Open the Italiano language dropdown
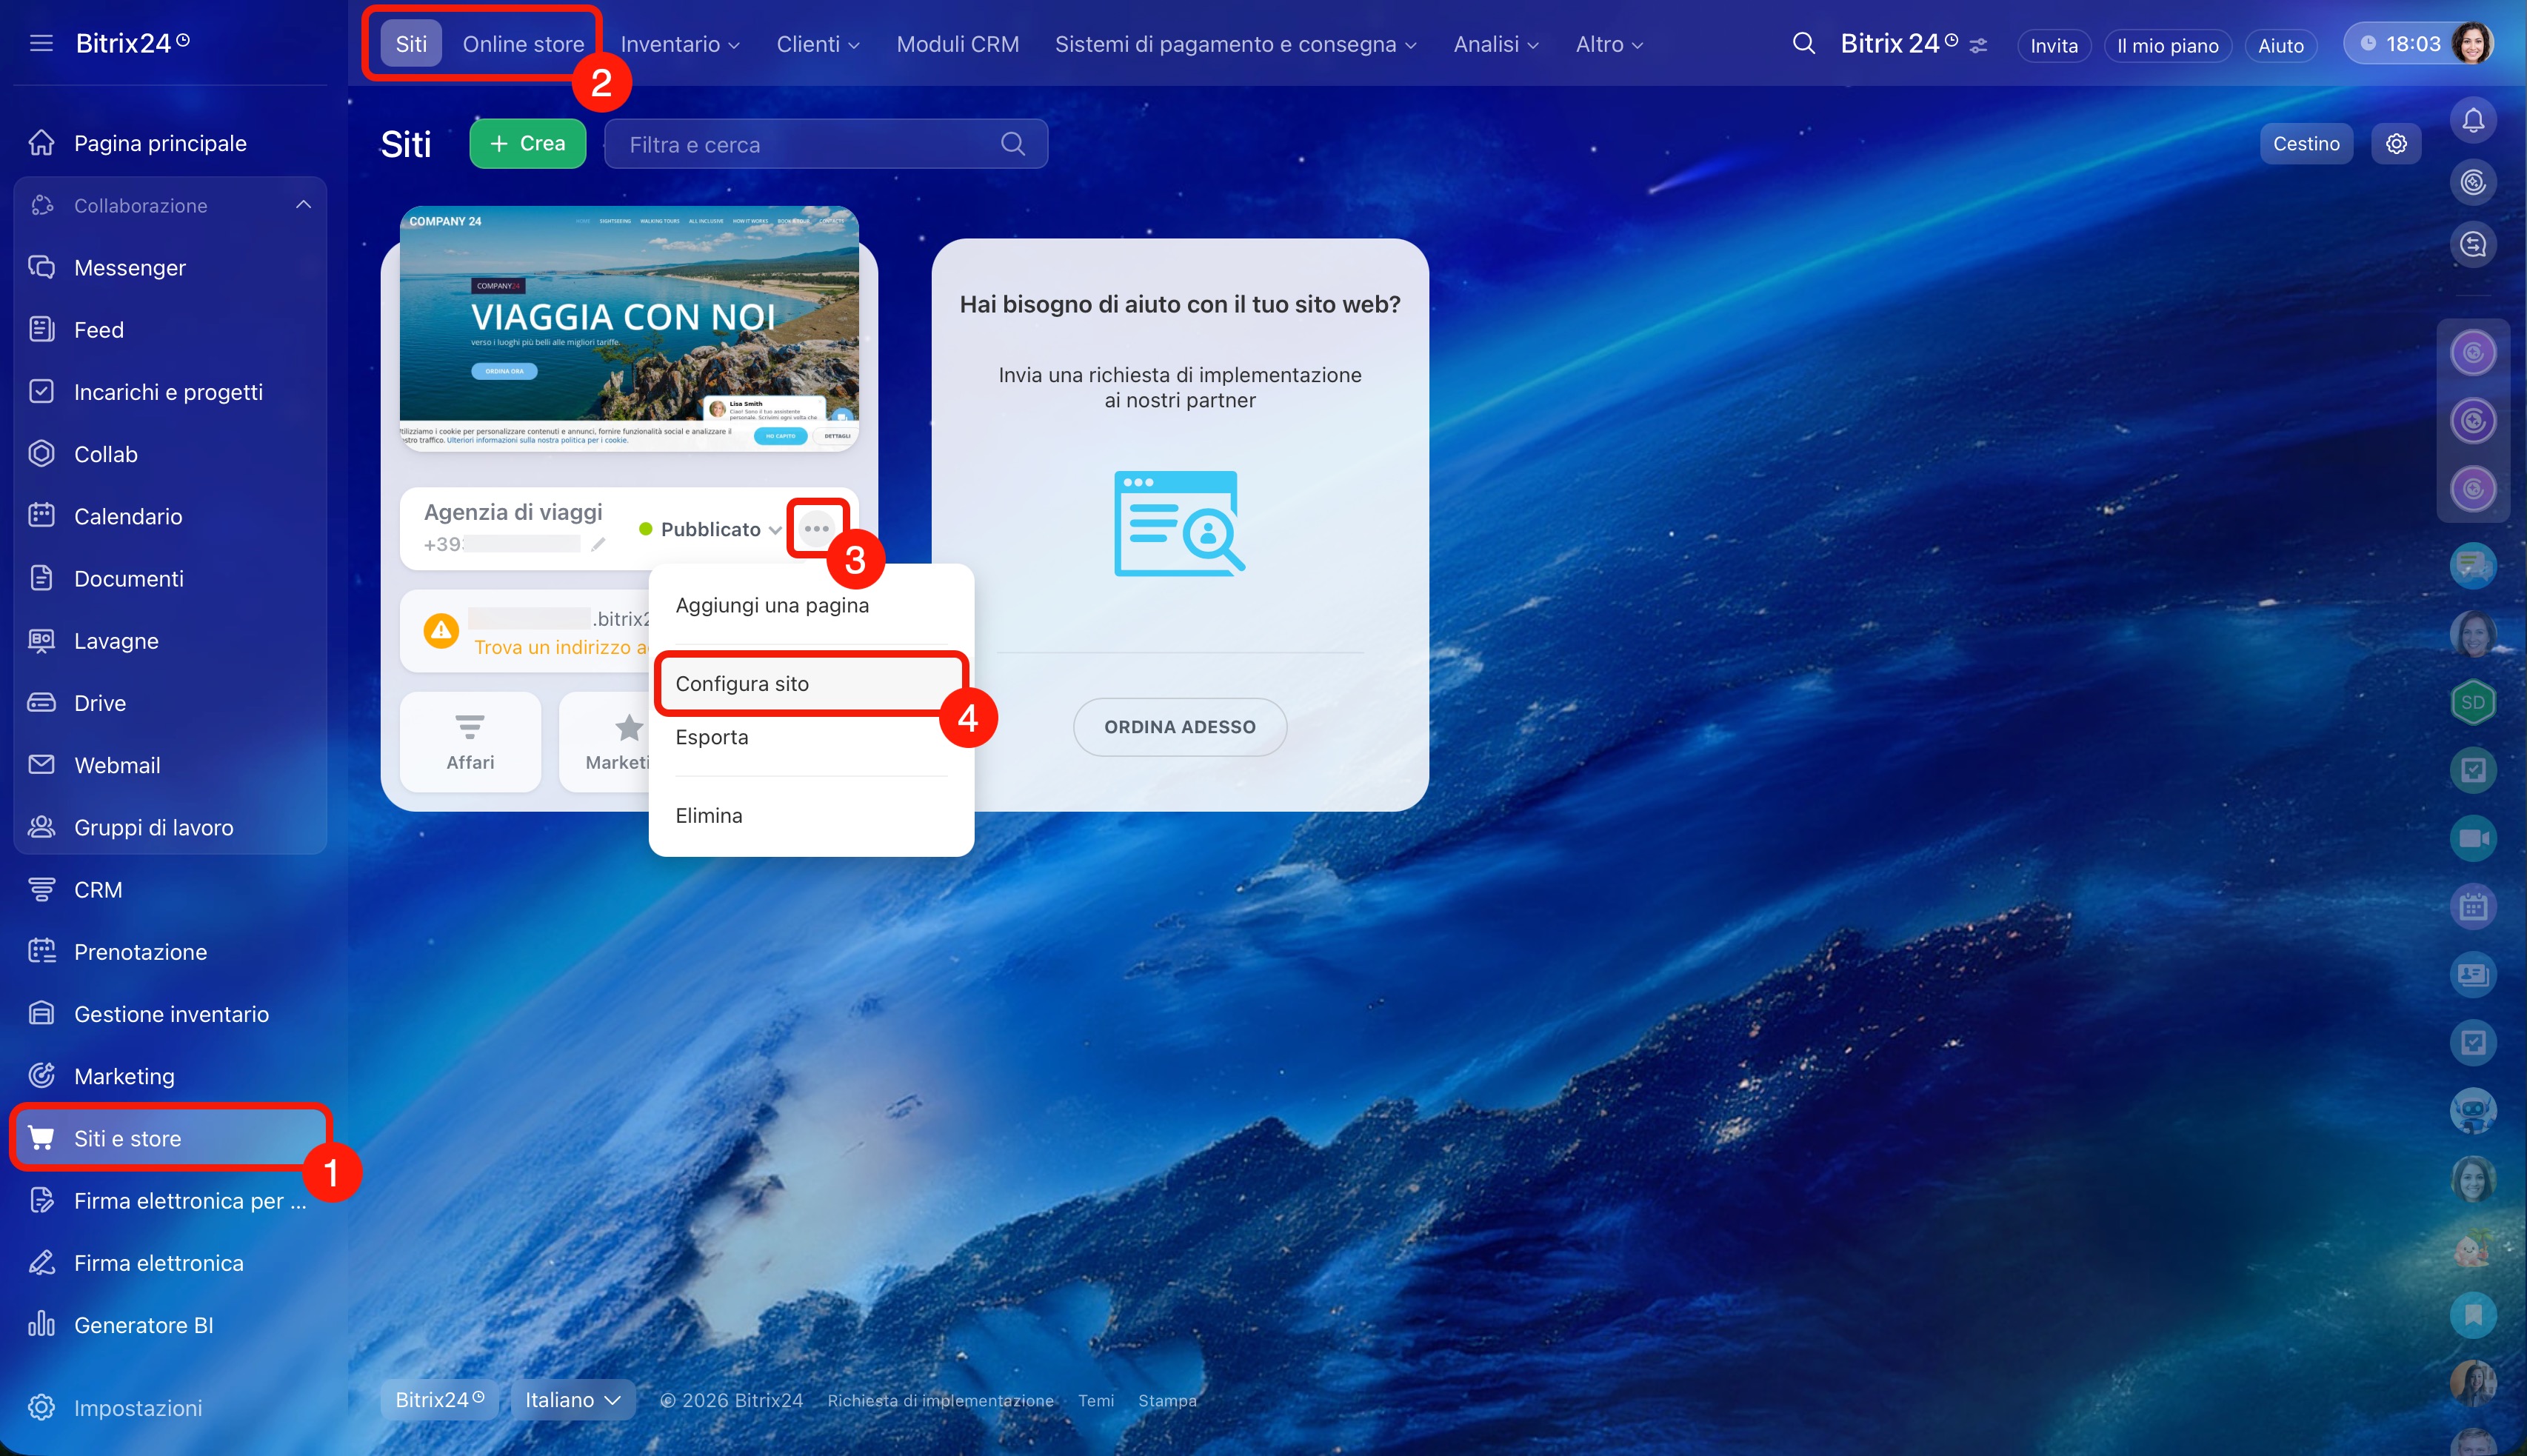This screenshot has width=2527, height=1456. point(572,1400)
